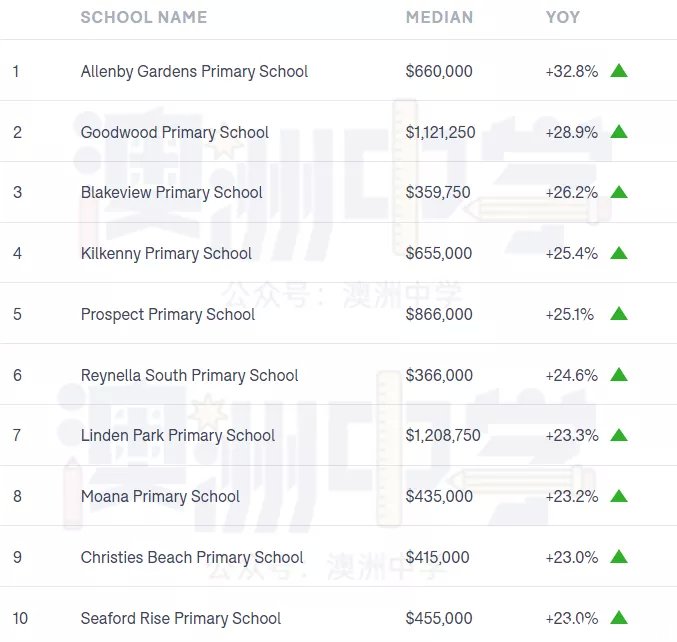
Task: Click the green triangle next to +25.4%
Action: point(619,253)
